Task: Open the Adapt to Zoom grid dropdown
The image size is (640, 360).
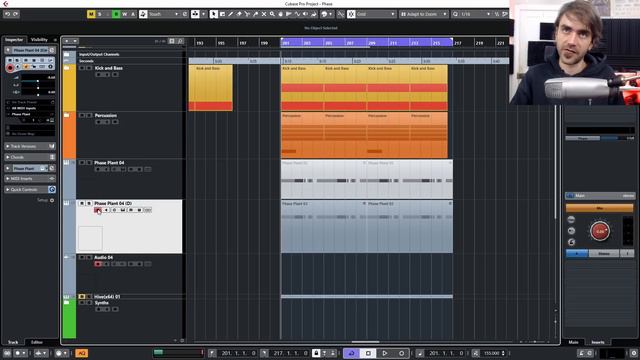Action: [424, 14]
